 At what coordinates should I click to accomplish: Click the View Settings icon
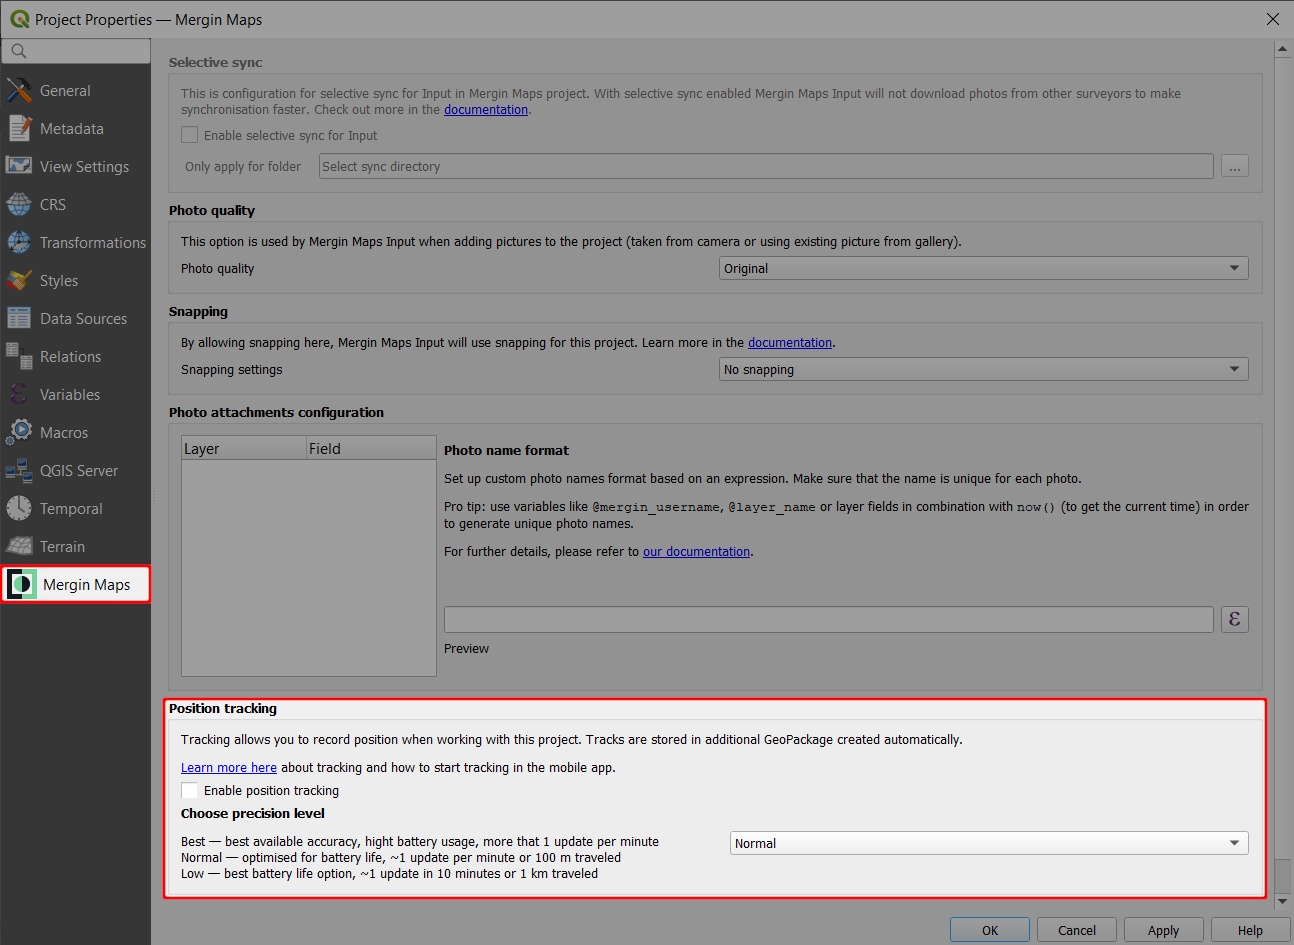[19, 166]
